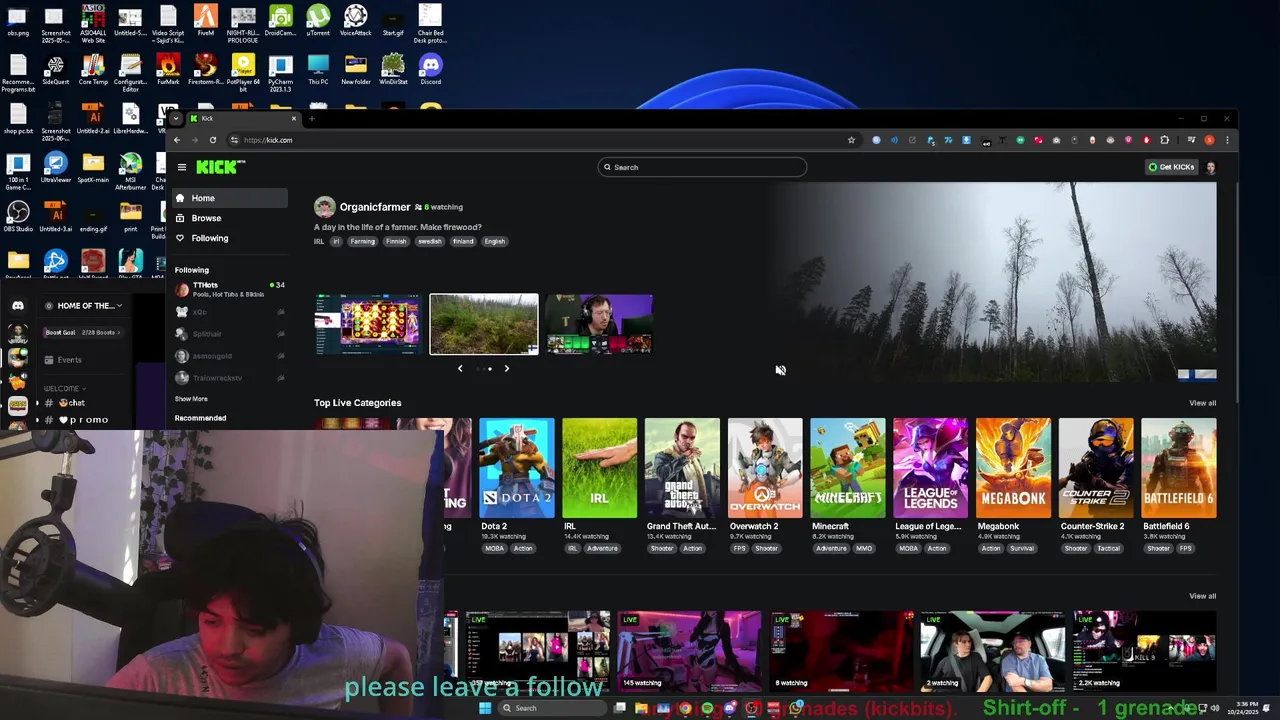1280x720 pixels.
Task: Open the Overwatch 2 category card
Action: coord(765,468)
